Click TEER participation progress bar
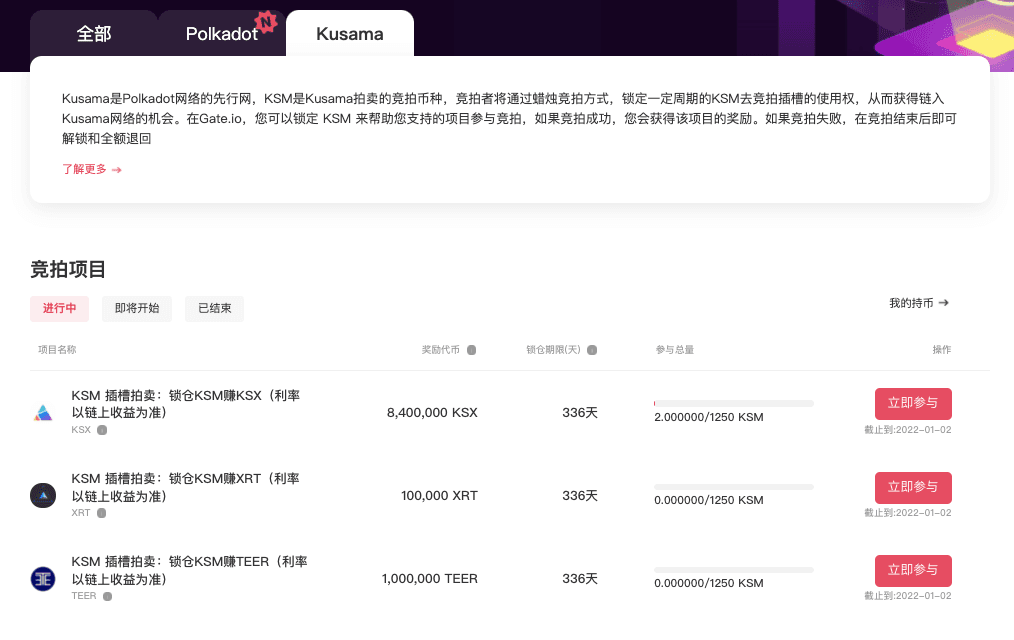 coord(734,570)
